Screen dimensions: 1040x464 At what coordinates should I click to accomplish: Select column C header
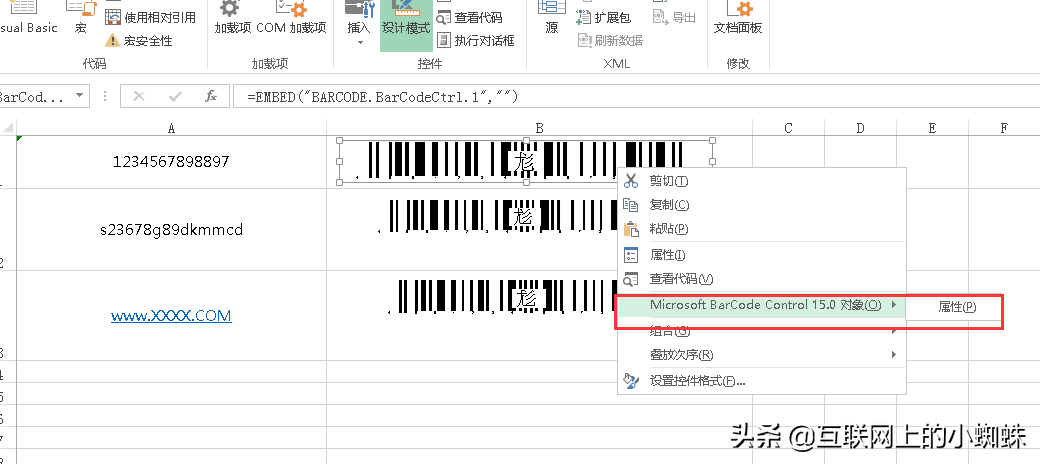click(789, 128)
